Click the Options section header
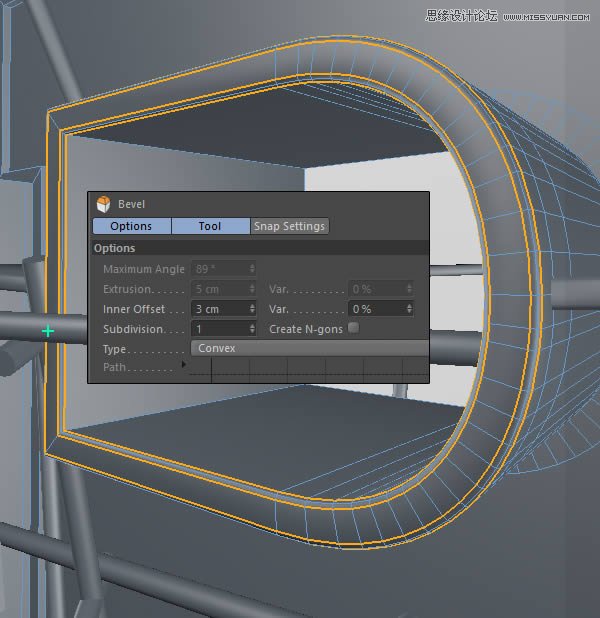The height and width of the screenshot is (618, 600). click(x=115, y=248)
